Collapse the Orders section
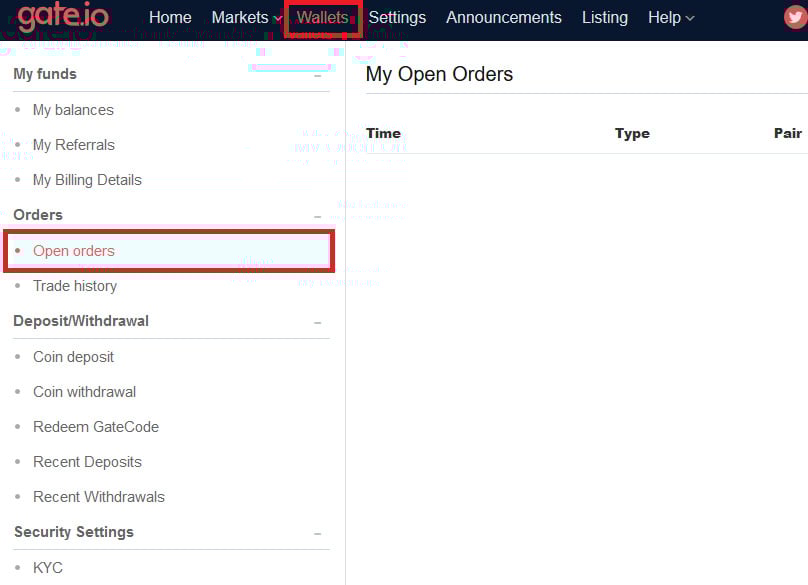808x585 pixels. click(318, 216)
